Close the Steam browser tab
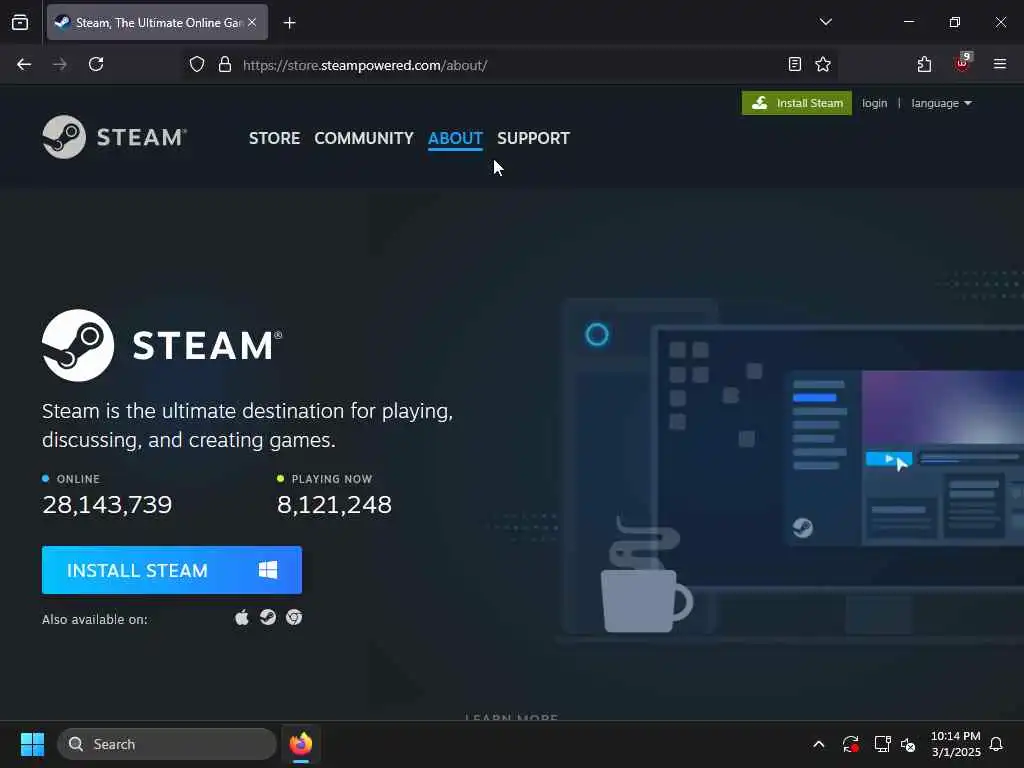Viewport: 1024px width, 768px height. (x=252, y=23)
